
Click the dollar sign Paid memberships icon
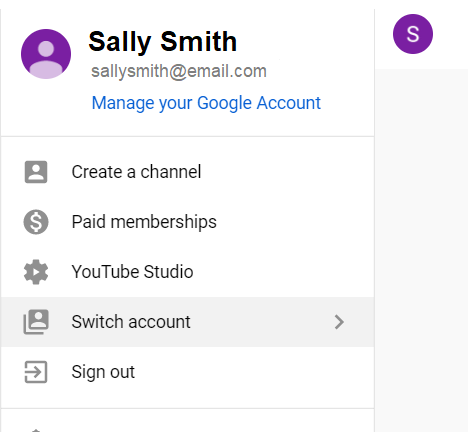36,222
